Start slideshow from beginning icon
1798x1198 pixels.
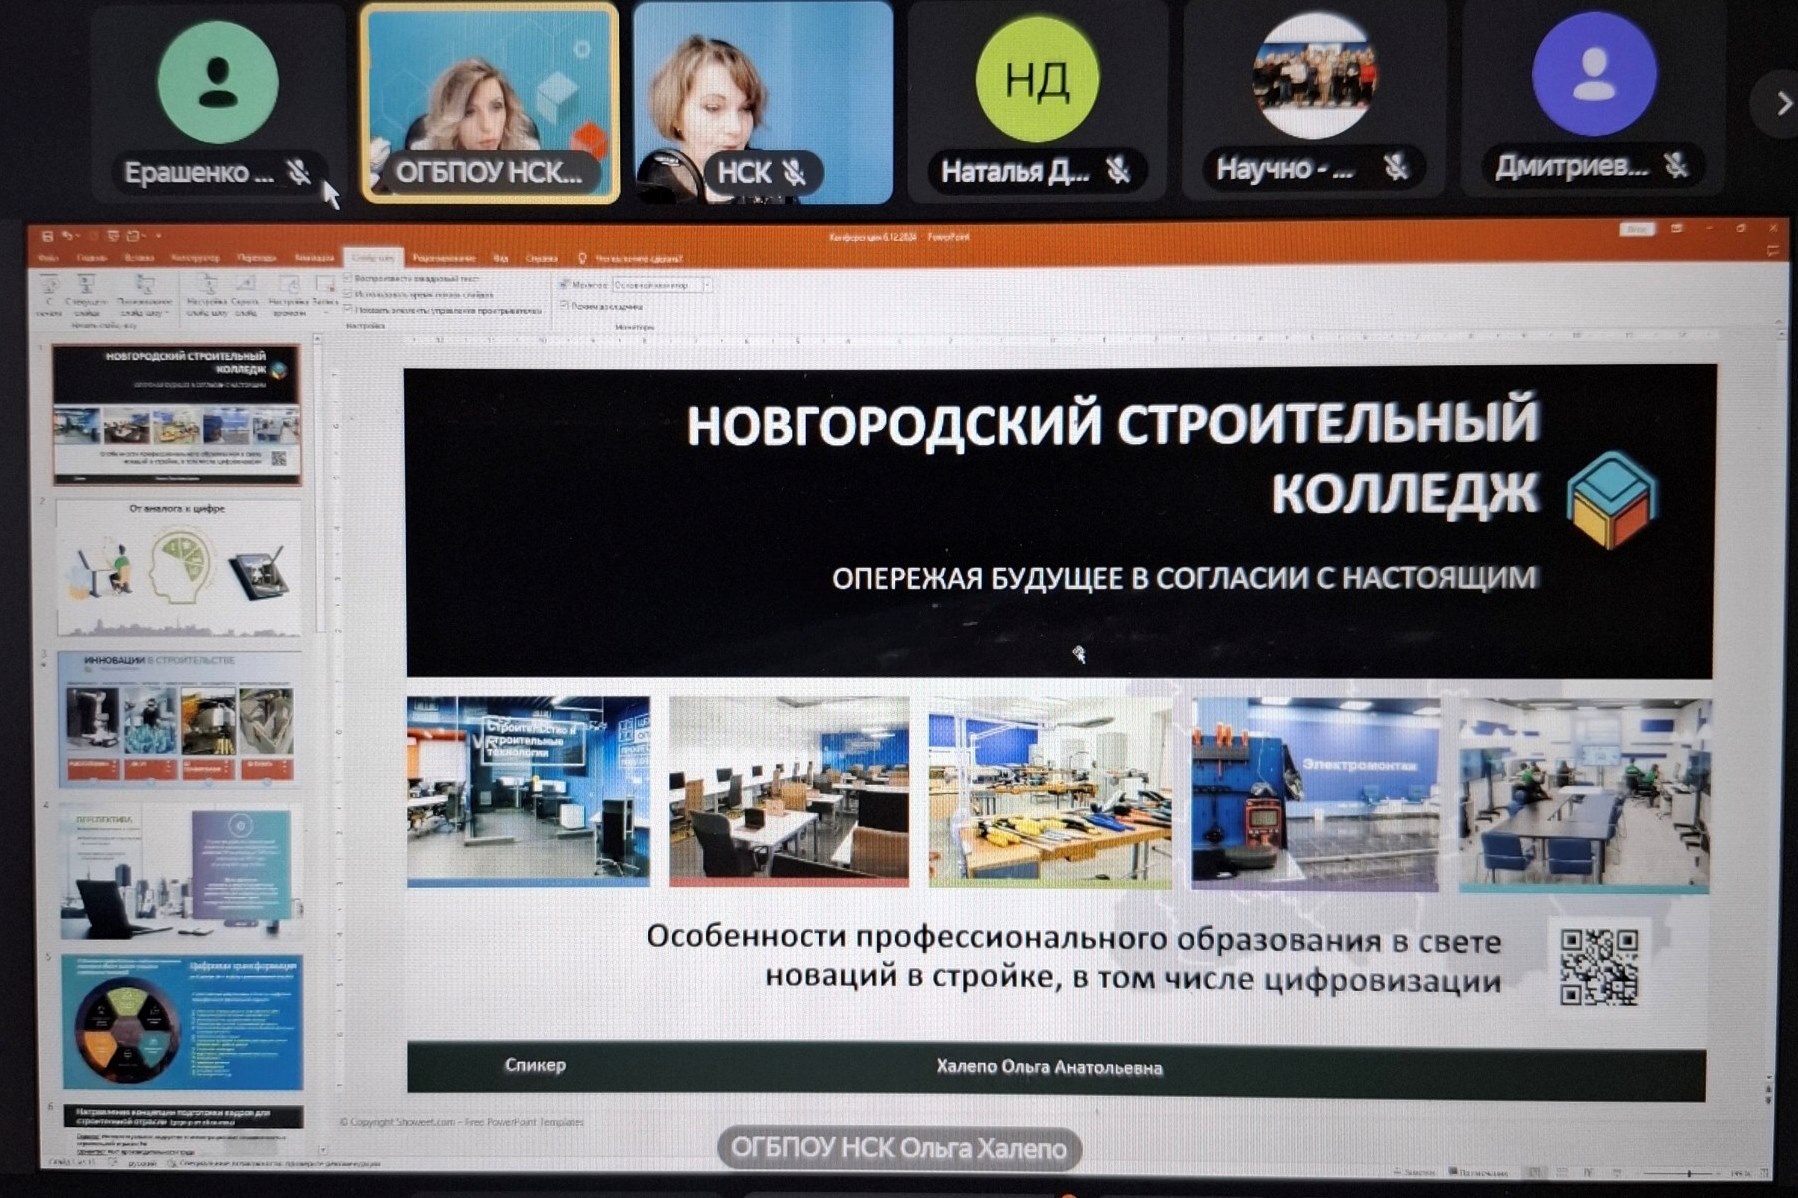click(x=50, y=286)
